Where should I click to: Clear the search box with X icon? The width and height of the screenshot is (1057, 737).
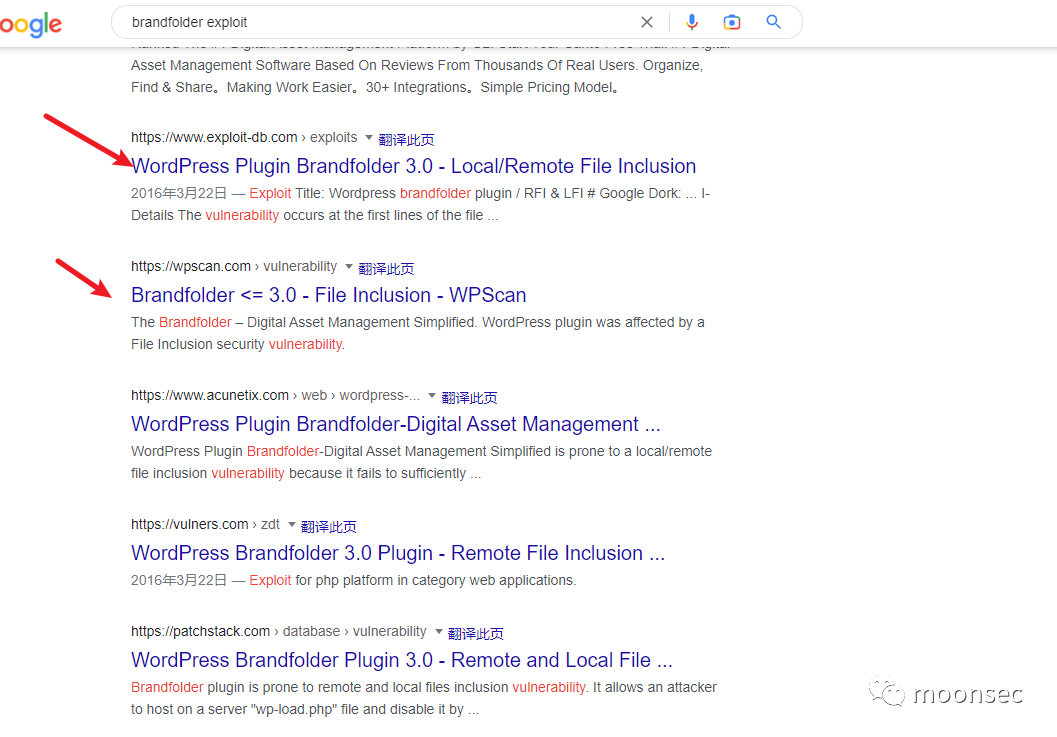click(646, 22)
